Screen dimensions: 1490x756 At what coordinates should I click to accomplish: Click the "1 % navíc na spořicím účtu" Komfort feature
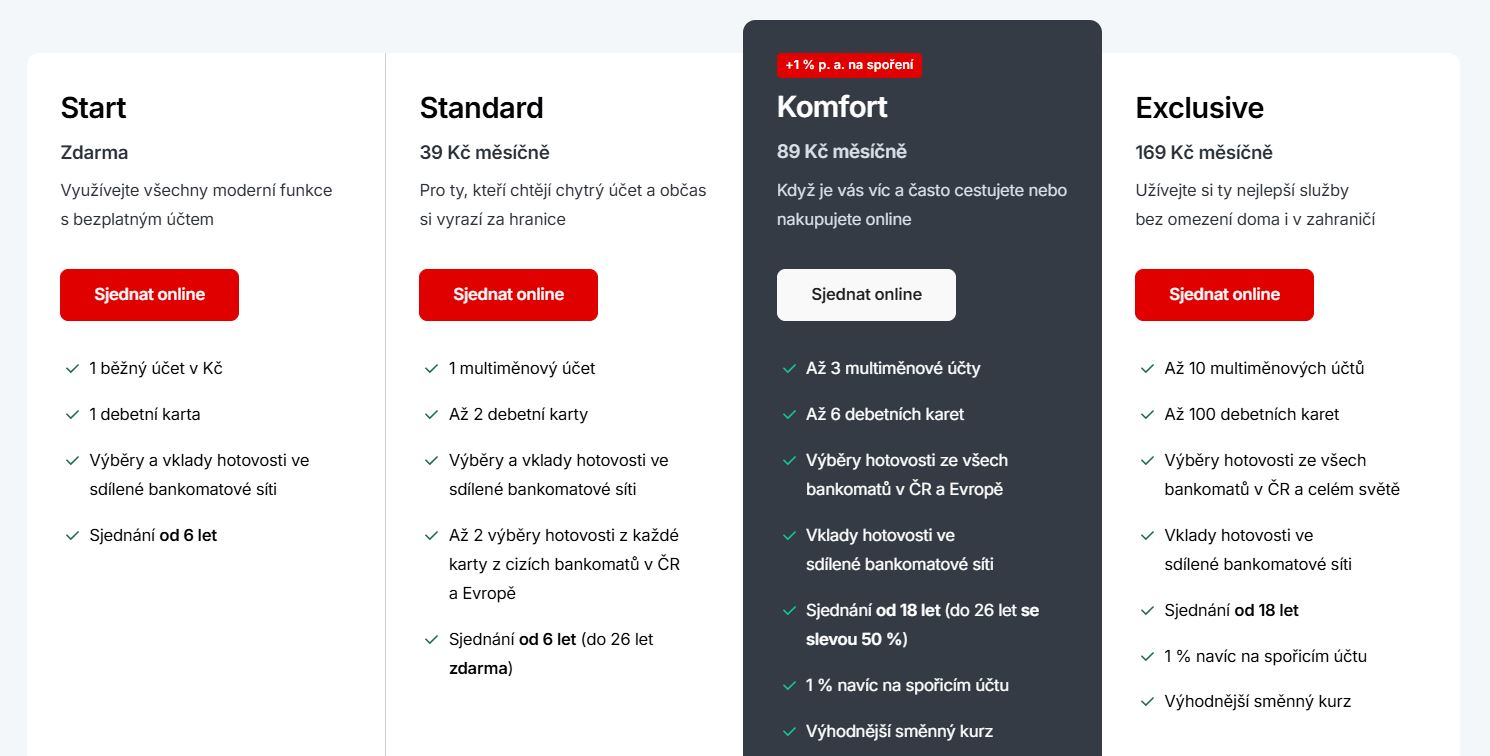point(907,686)
